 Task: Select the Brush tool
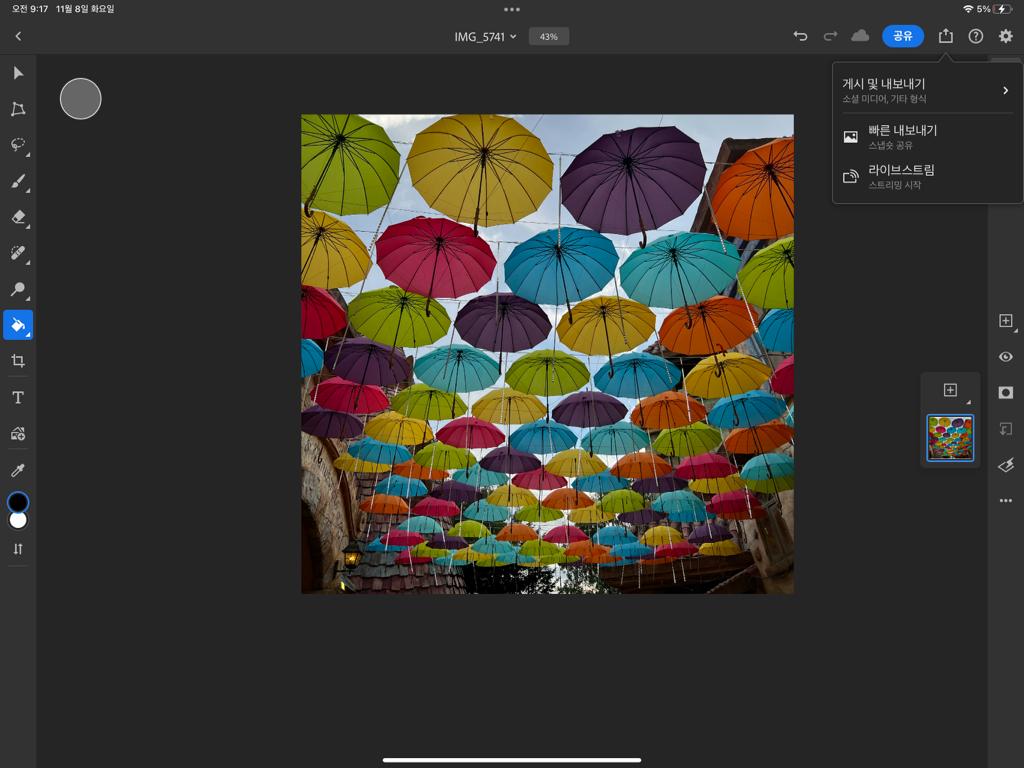click(18, 181)
